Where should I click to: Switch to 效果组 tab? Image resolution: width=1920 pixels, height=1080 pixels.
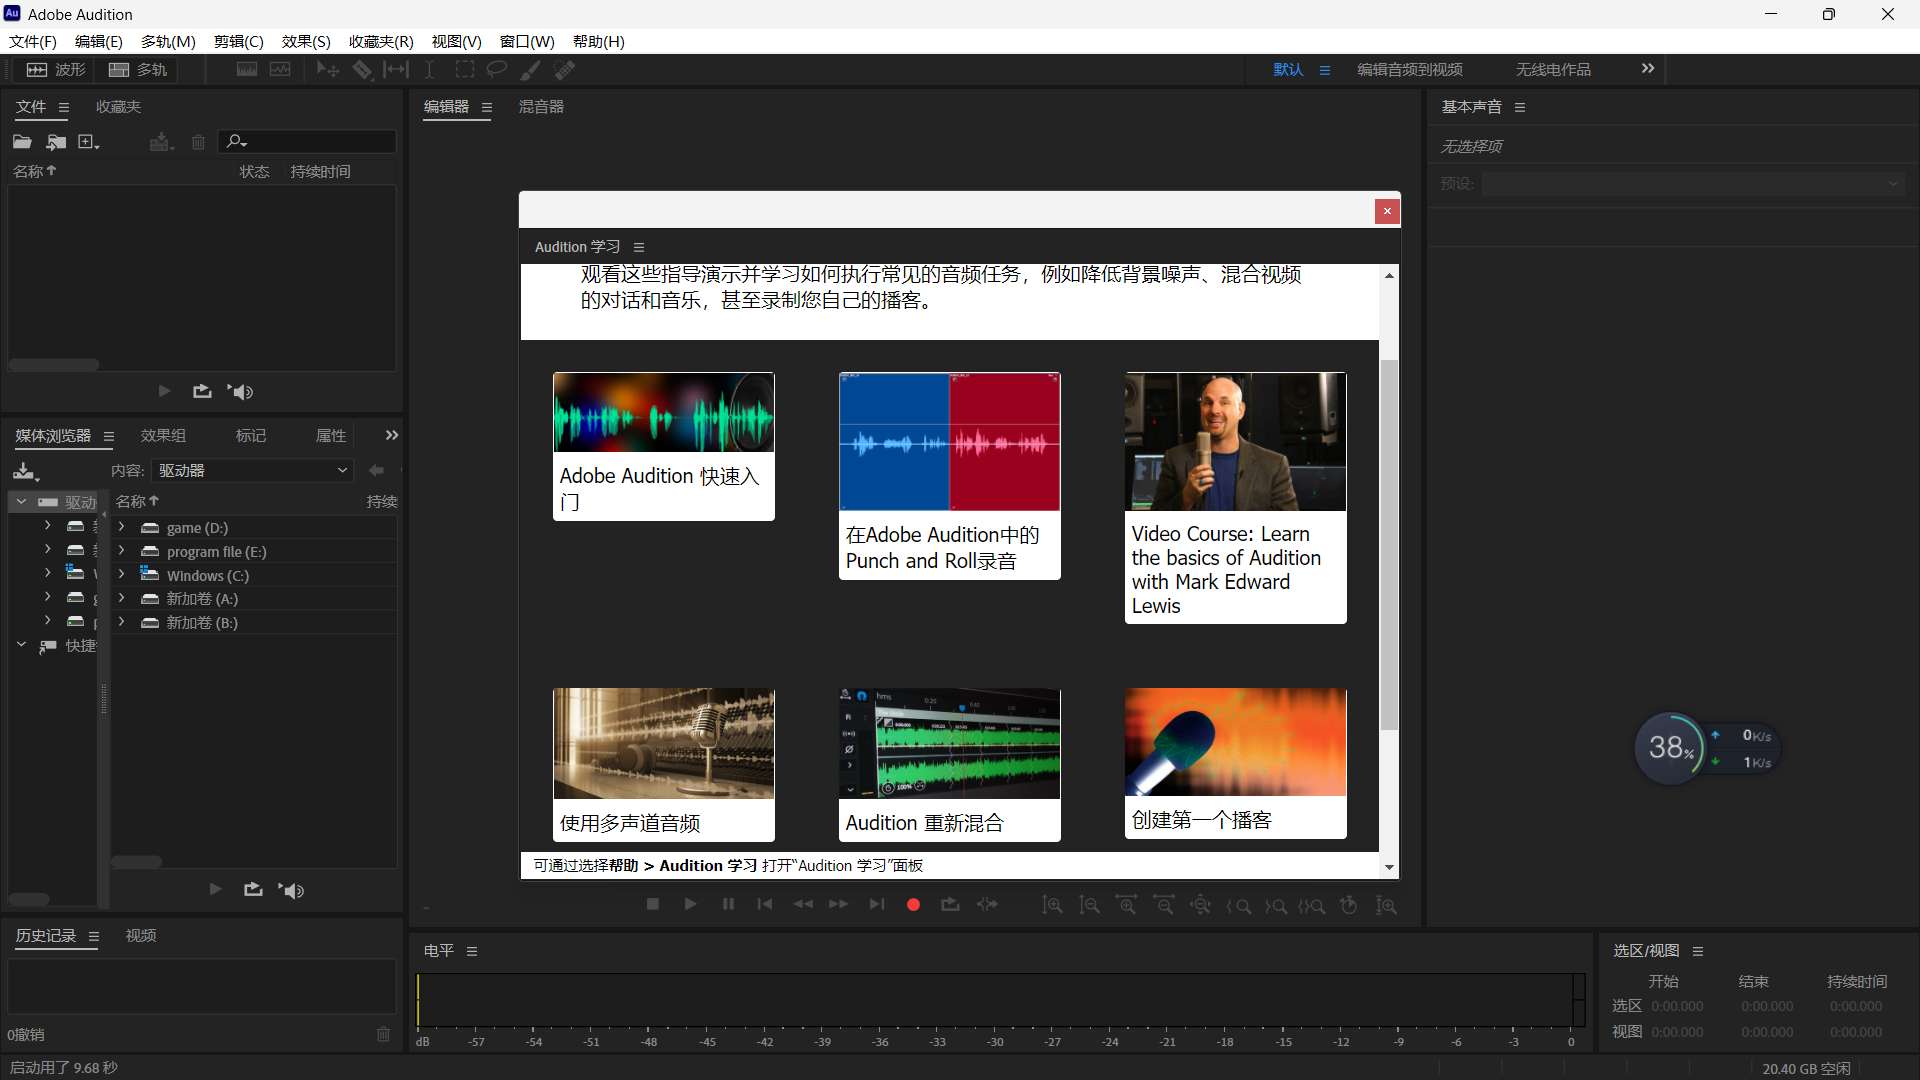pyautogui.click(x=163, y=435)
